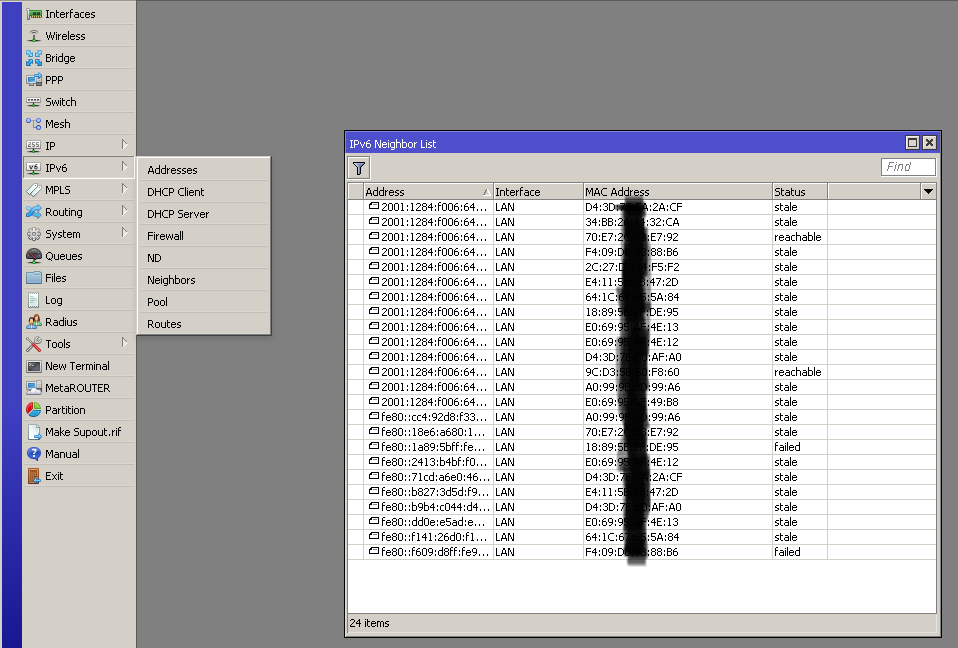Viewport: 958px width, 648px height.
Task: Expand the Tools submenu arrow
Action: click(124, 343)
